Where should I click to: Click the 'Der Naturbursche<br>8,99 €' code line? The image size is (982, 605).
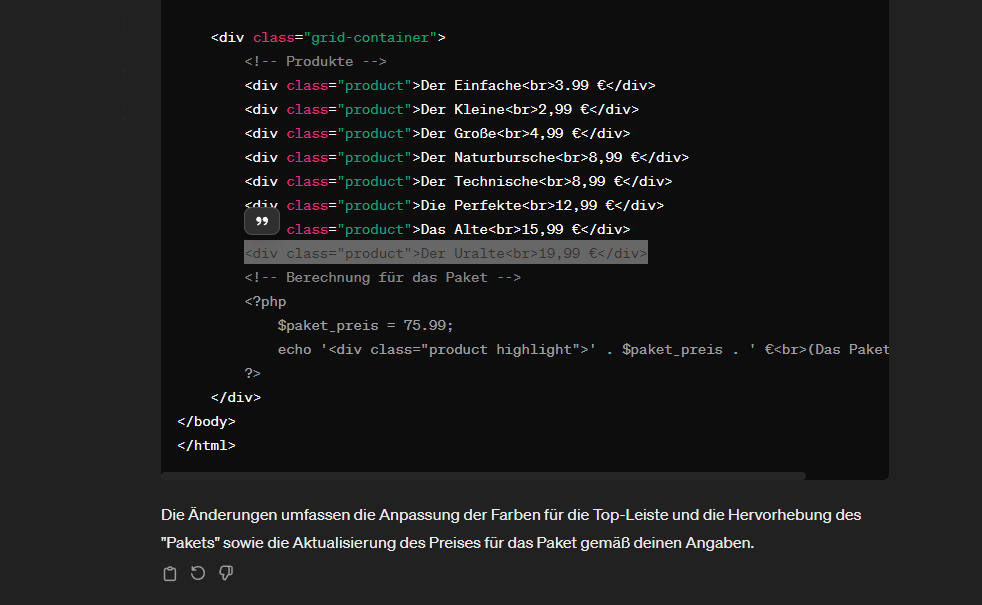(x=467, y=157)
